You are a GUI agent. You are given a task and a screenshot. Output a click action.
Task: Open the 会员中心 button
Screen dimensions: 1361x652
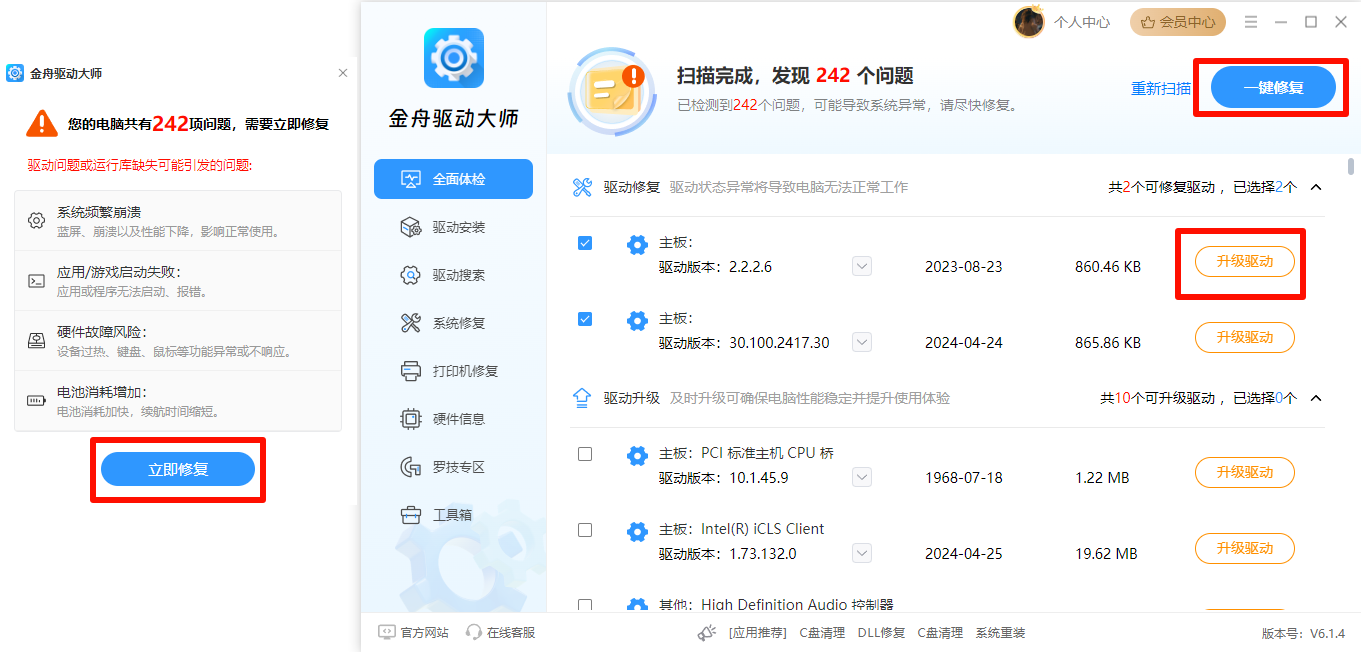click(x=1178, y=21)
